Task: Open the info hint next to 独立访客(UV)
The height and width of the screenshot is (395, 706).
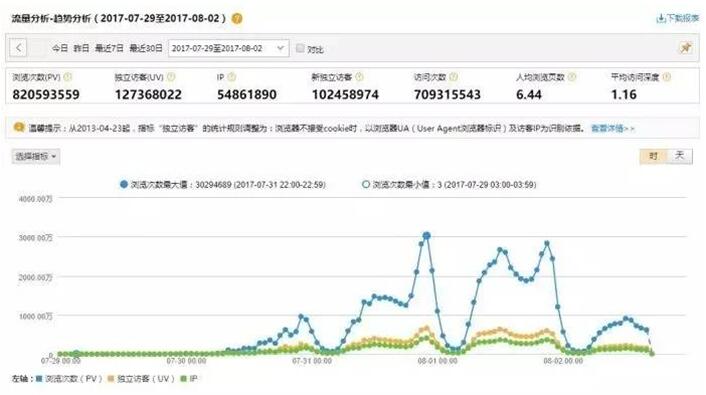Action: tap(171, 77)
